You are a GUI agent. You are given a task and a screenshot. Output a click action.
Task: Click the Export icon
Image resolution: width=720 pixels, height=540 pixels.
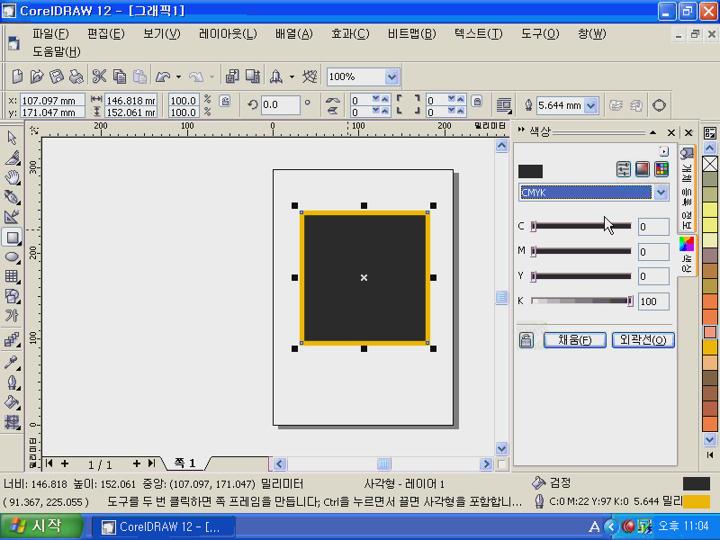(253, 76)
